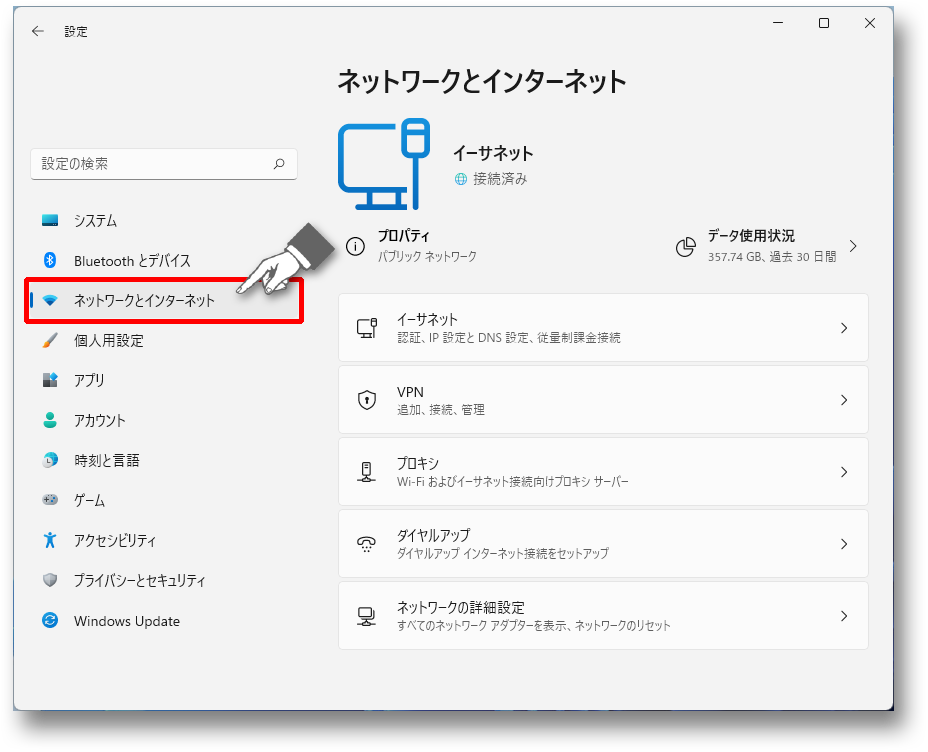Screen dimensions: 928x752
Task: Click the VPN shield lock icon
Action: [367, 400]
